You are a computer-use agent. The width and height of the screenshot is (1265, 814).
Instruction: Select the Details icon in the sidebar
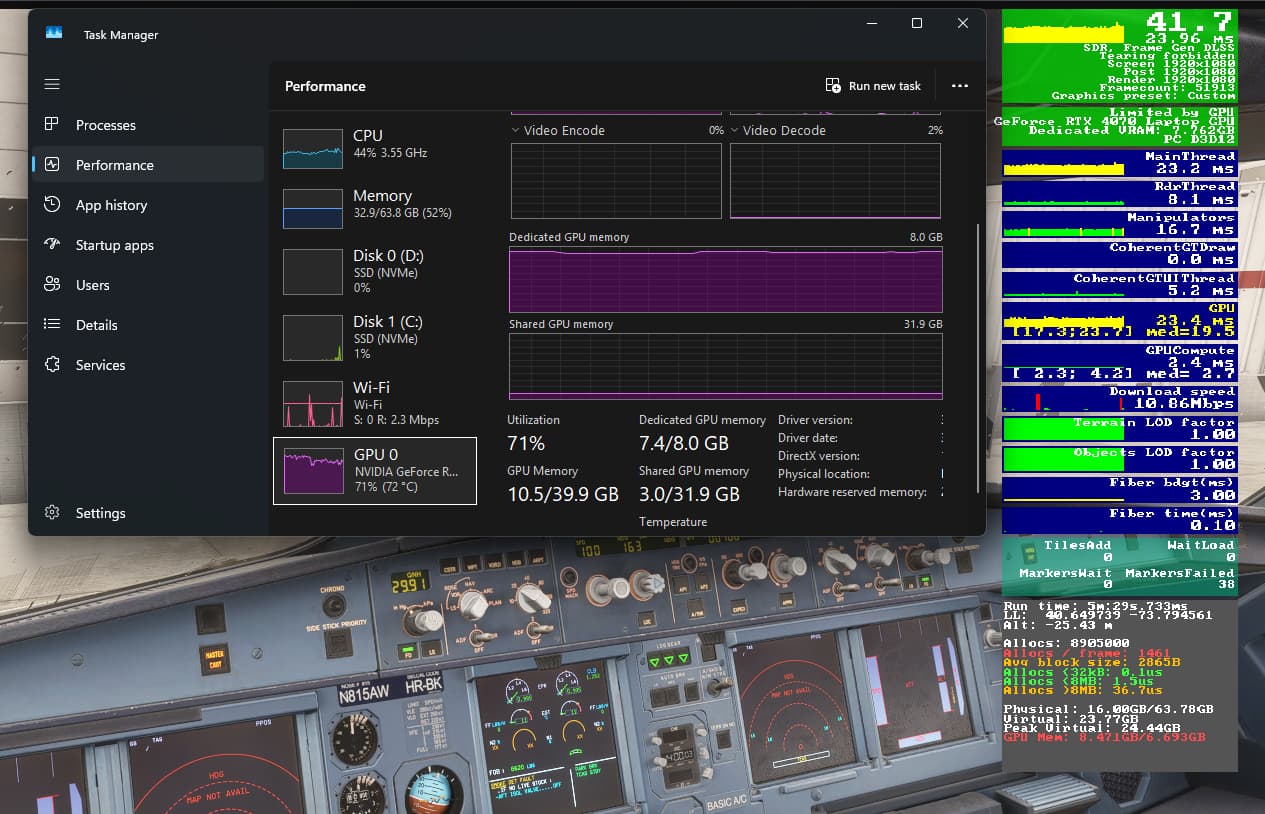click(x=52, y=324)
